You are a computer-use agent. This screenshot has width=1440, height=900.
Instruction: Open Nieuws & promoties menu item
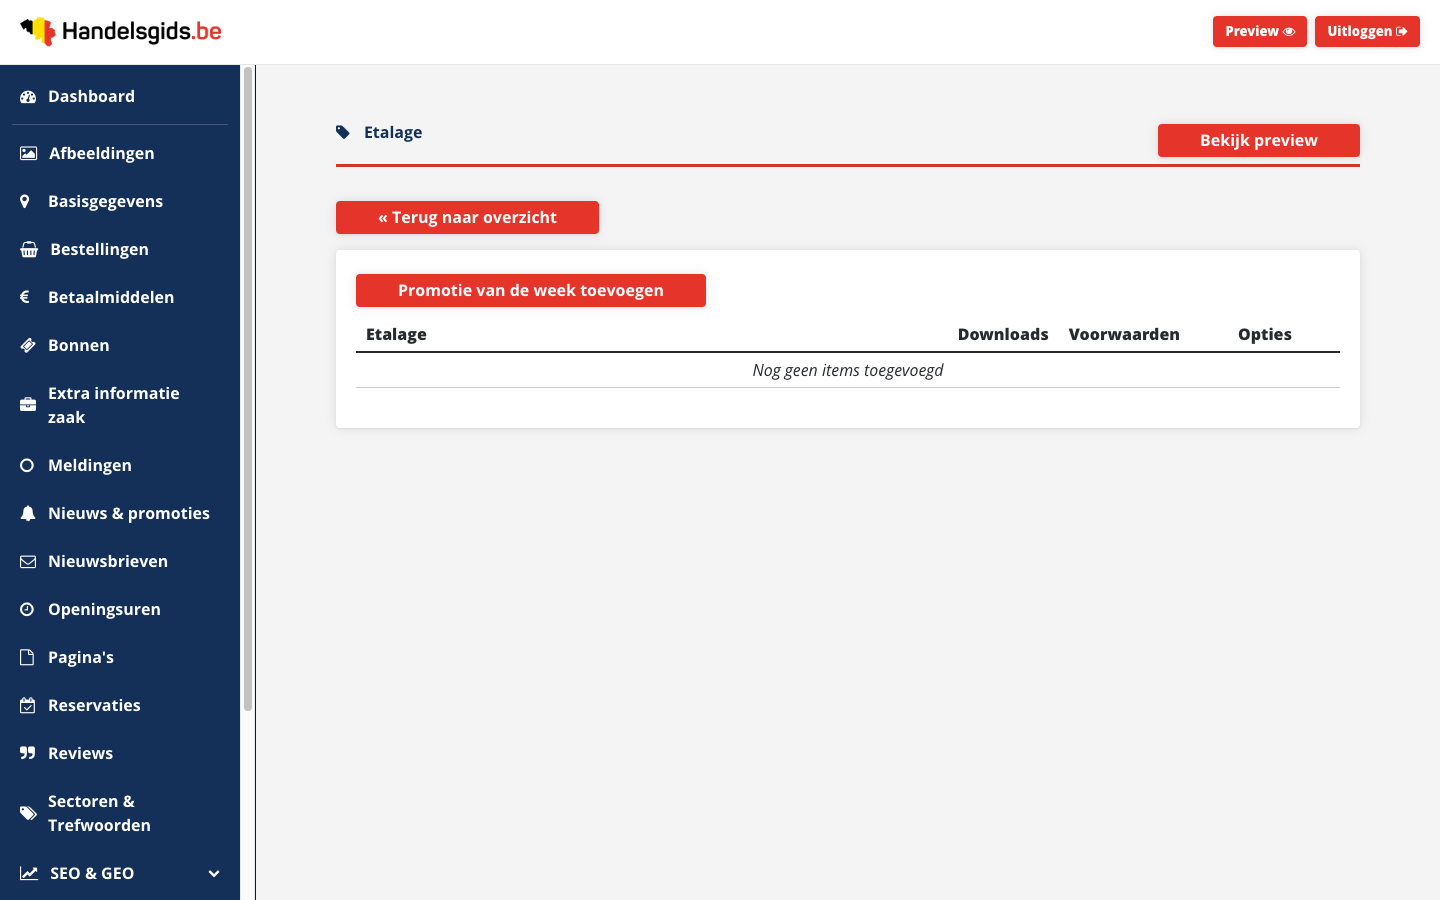[x=120, y=513]
